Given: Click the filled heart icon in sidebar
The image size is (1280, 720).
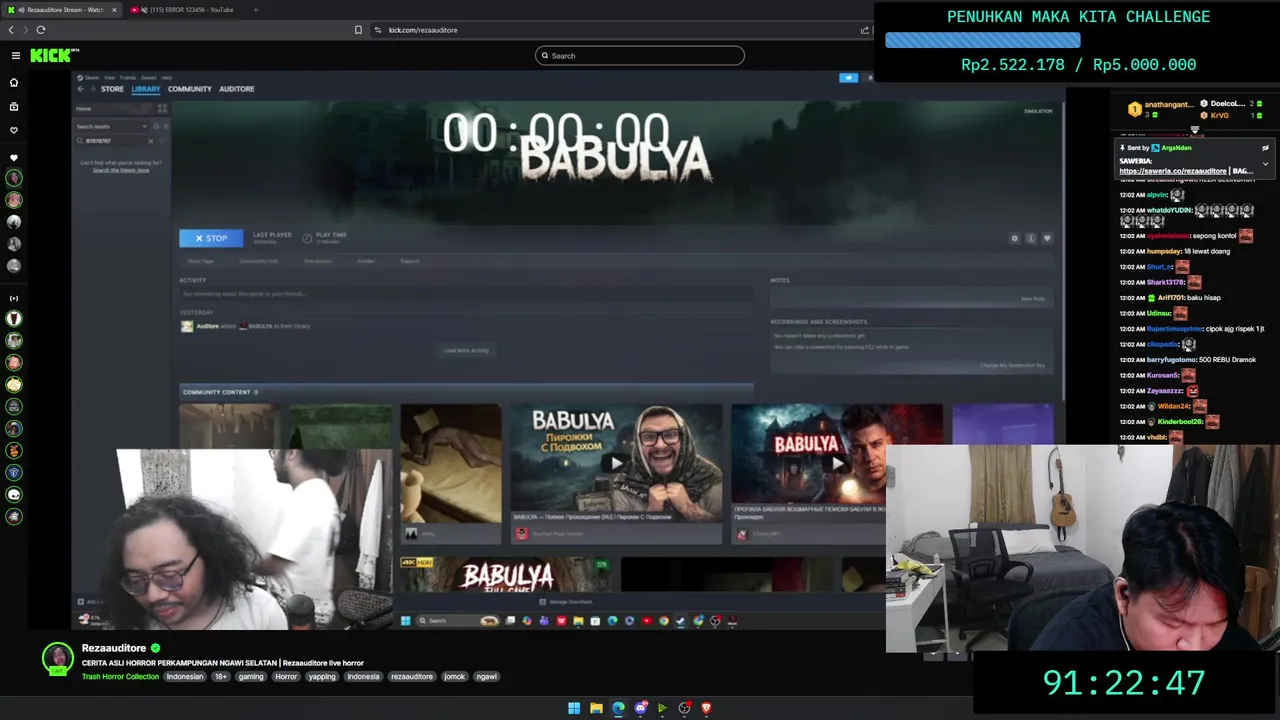Looking at the screenshot, I should pyautogui.click(x=14, y=158).
